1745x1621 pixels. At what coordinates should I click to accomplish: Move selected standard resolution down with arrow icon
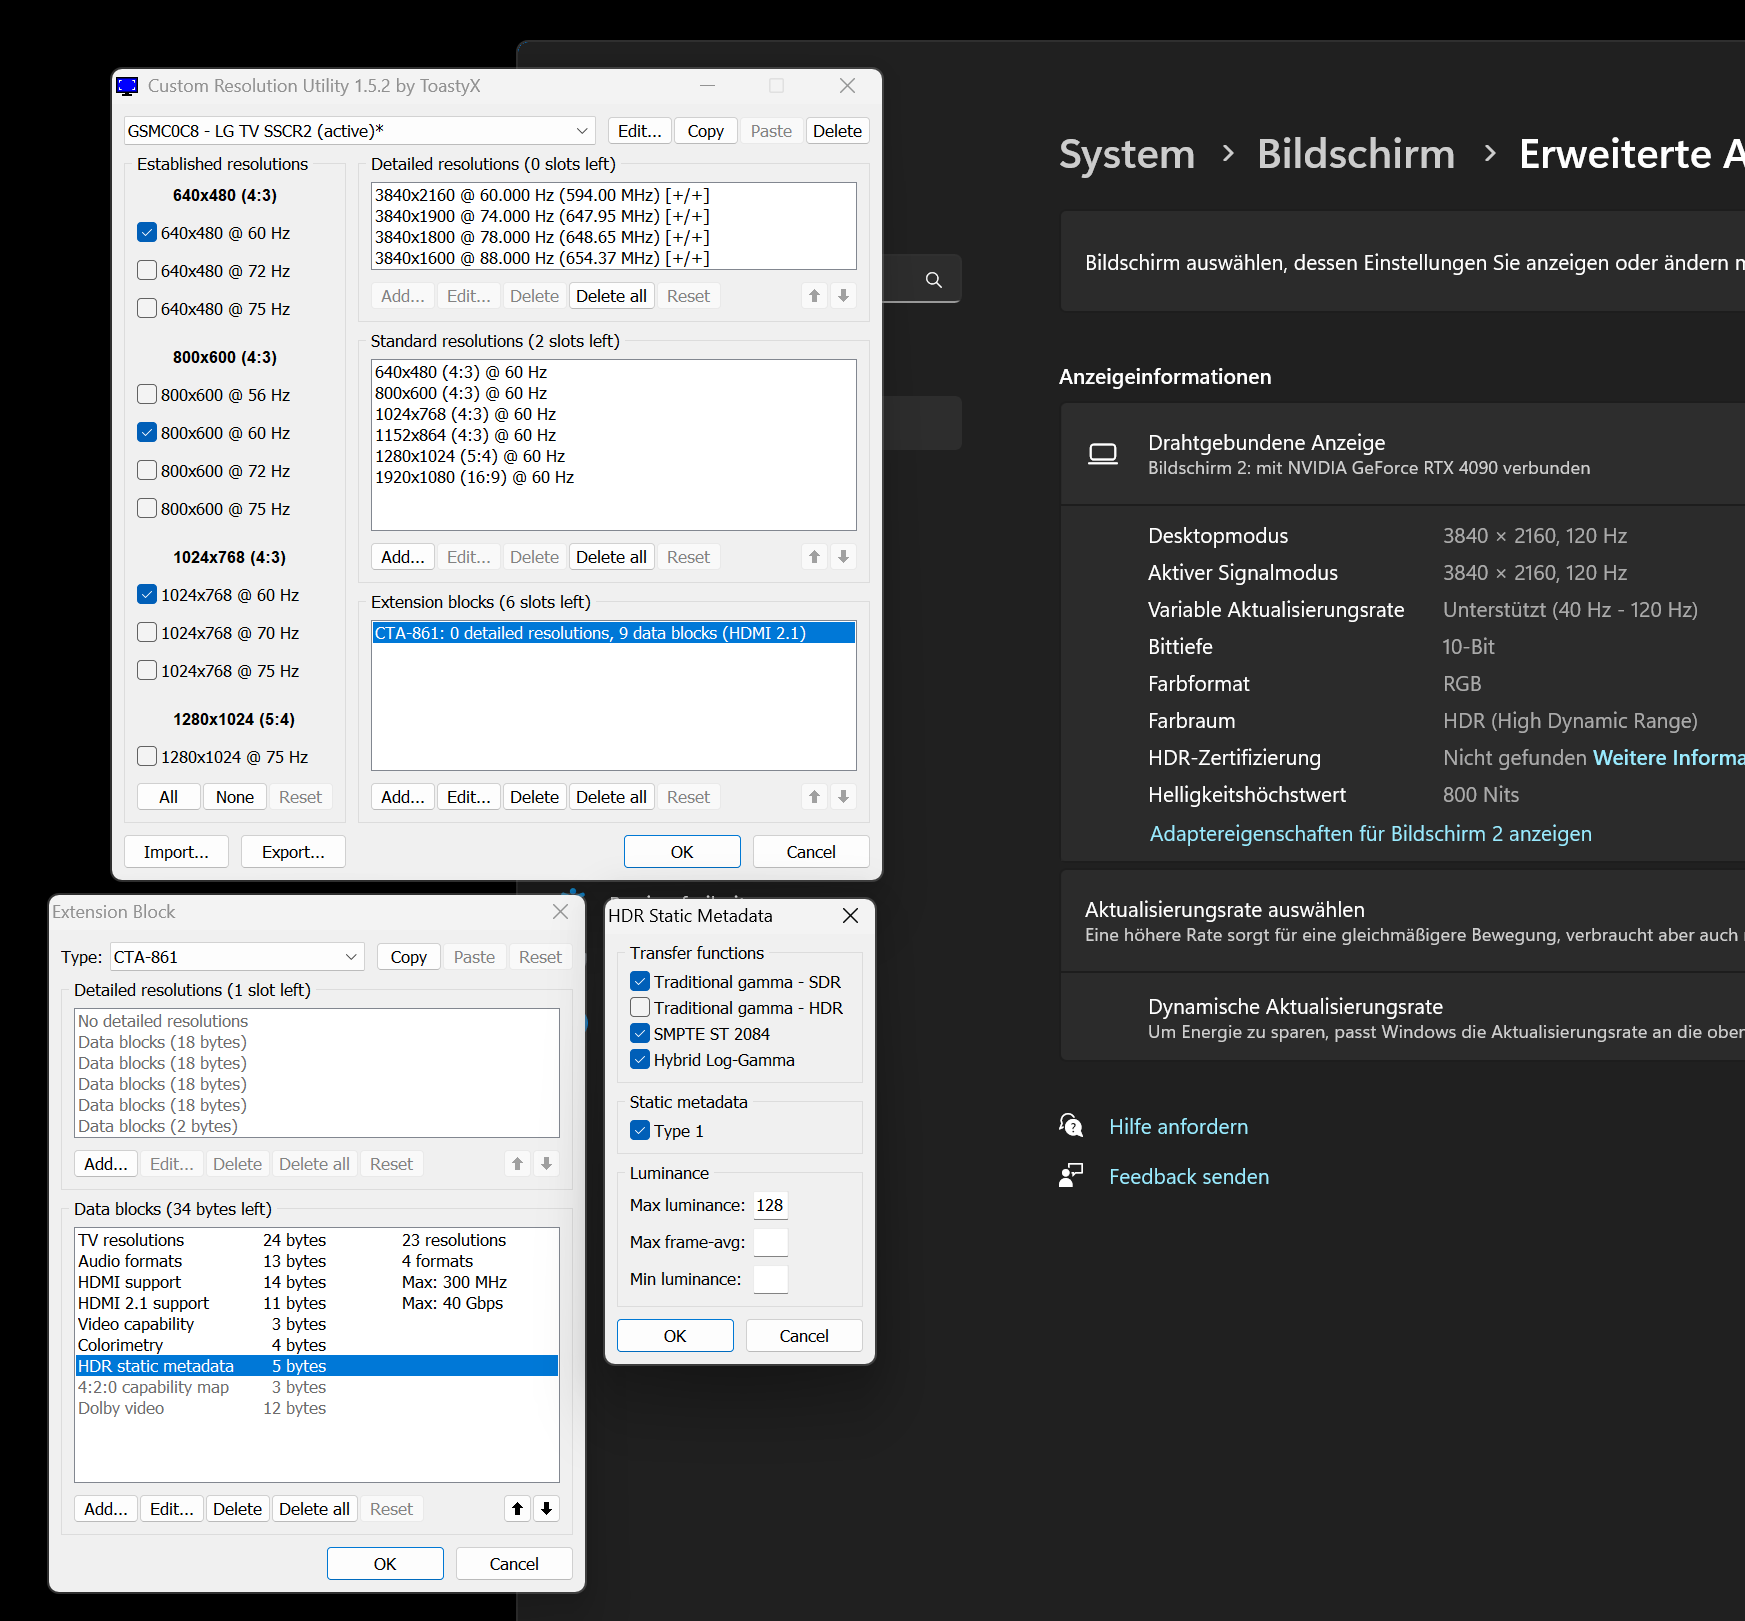click(844, 557)
